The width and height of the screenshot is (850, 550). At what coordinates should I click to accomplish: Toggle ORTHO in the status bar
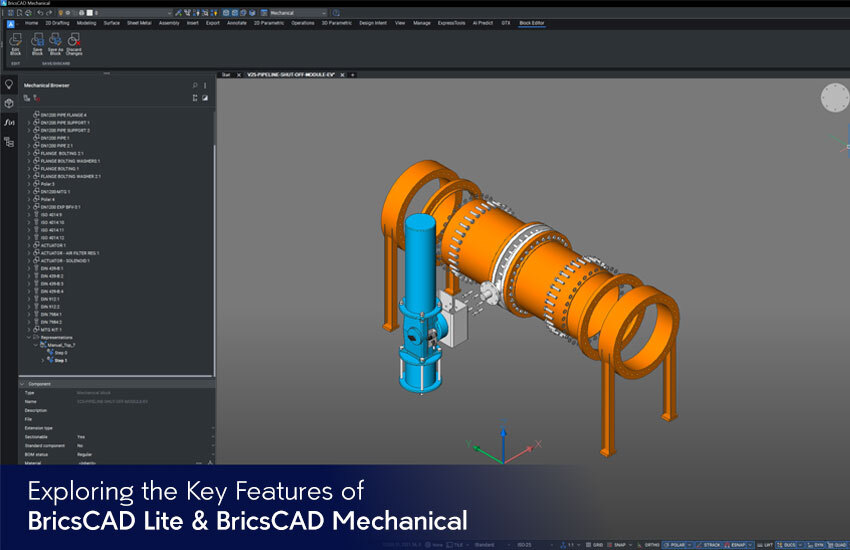649,545
